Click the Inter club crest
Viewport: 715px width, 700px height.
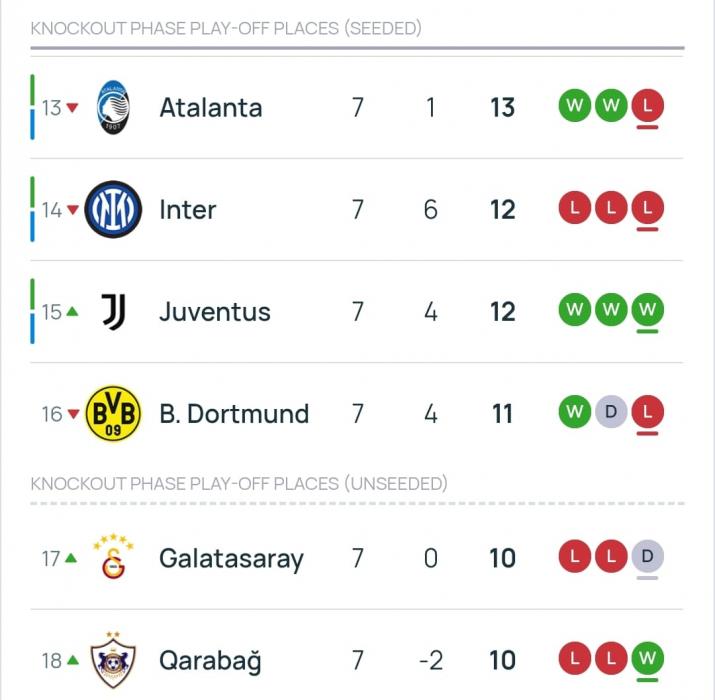113,210
